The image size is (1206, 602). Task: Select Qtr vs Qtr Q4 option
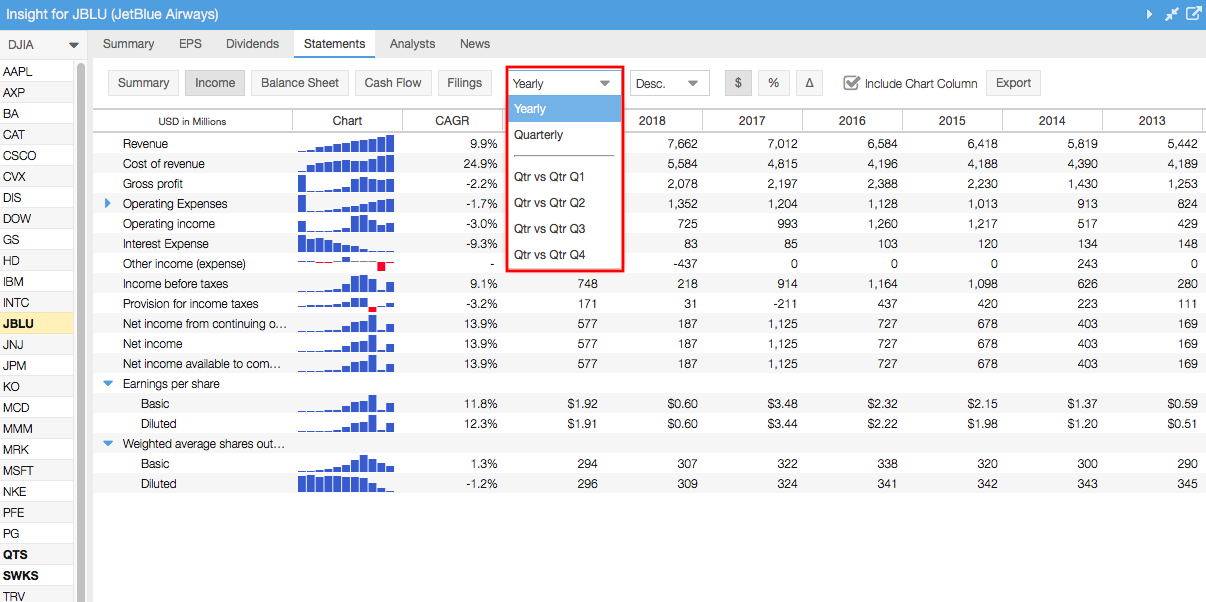click(565, 255)
